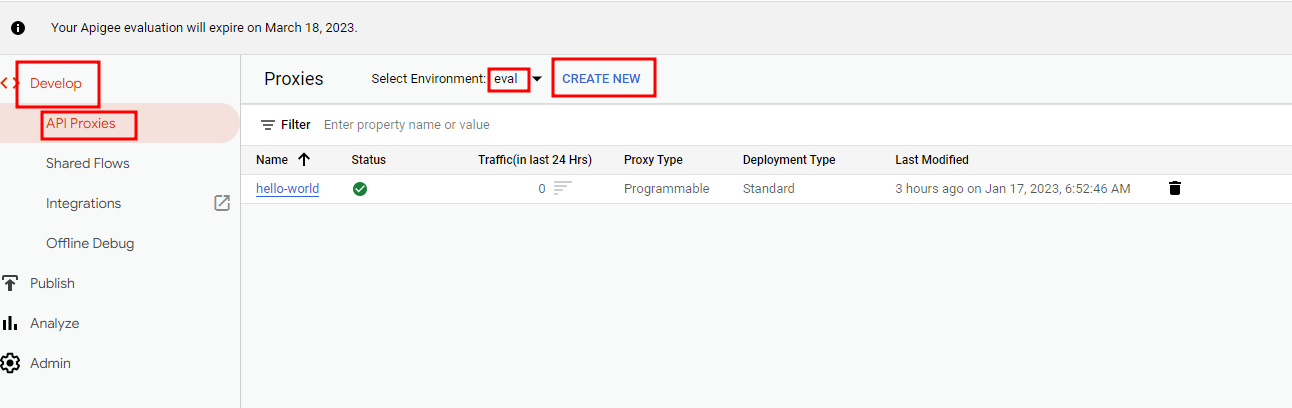Click the Filter lines icon
This screenshot has width=1292, height=408.
point(268,125)
